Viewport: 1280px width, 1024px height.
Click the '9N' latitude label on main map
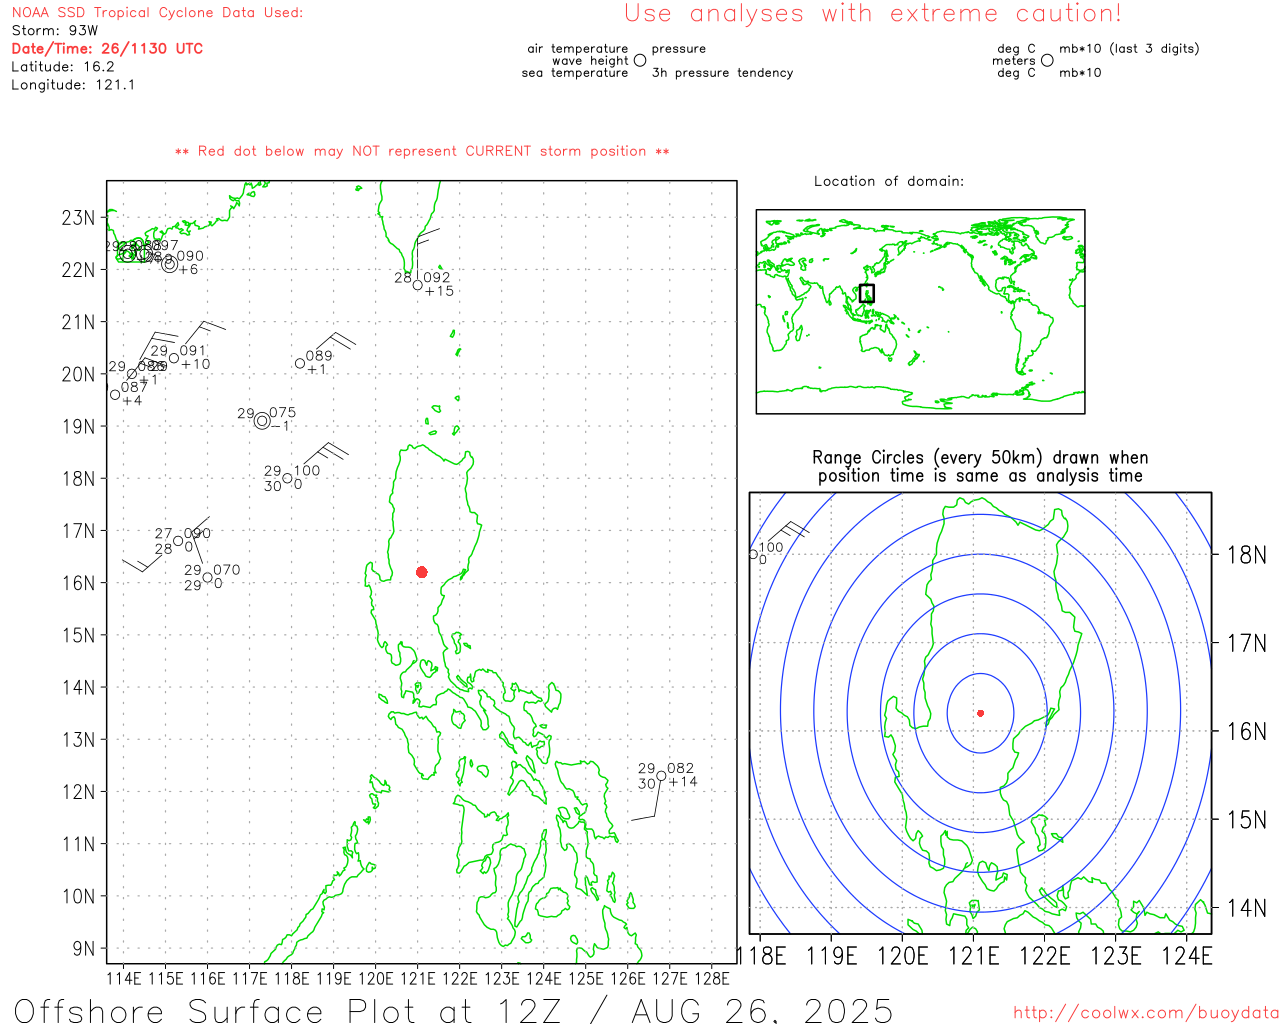[x=85, y=948]
